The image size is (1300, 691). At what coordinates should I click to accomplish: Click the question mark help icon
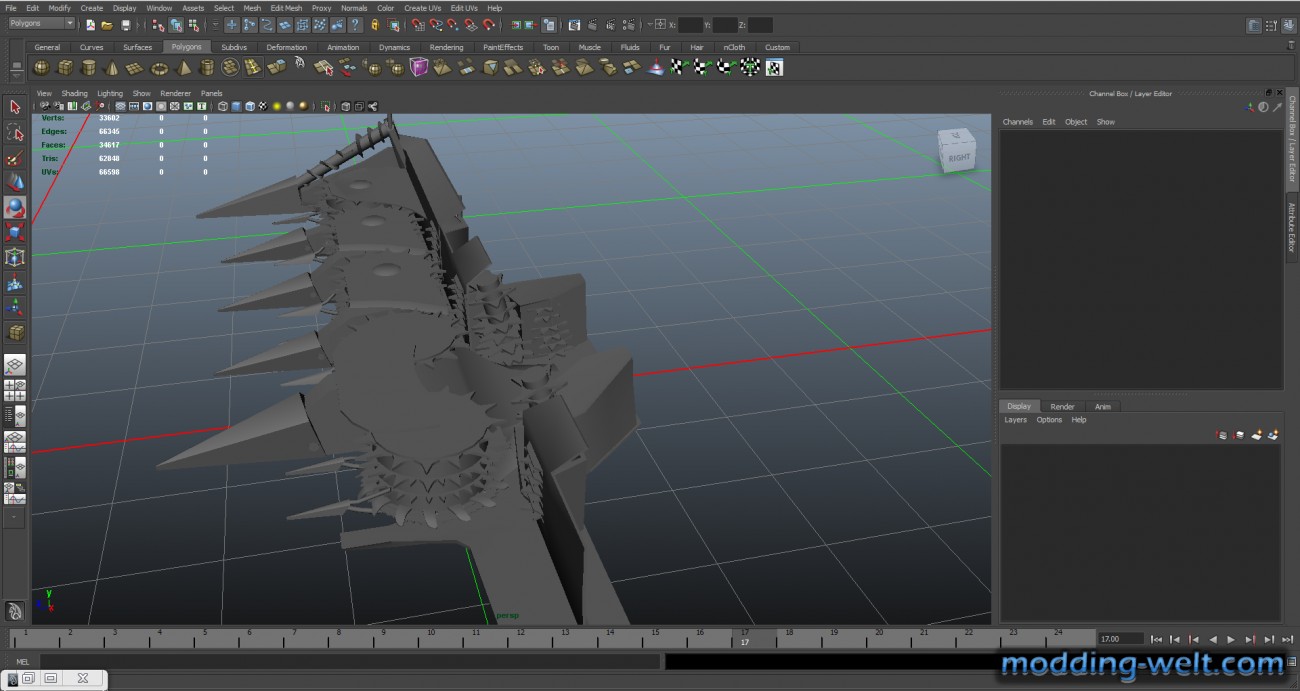coord(355,24)
